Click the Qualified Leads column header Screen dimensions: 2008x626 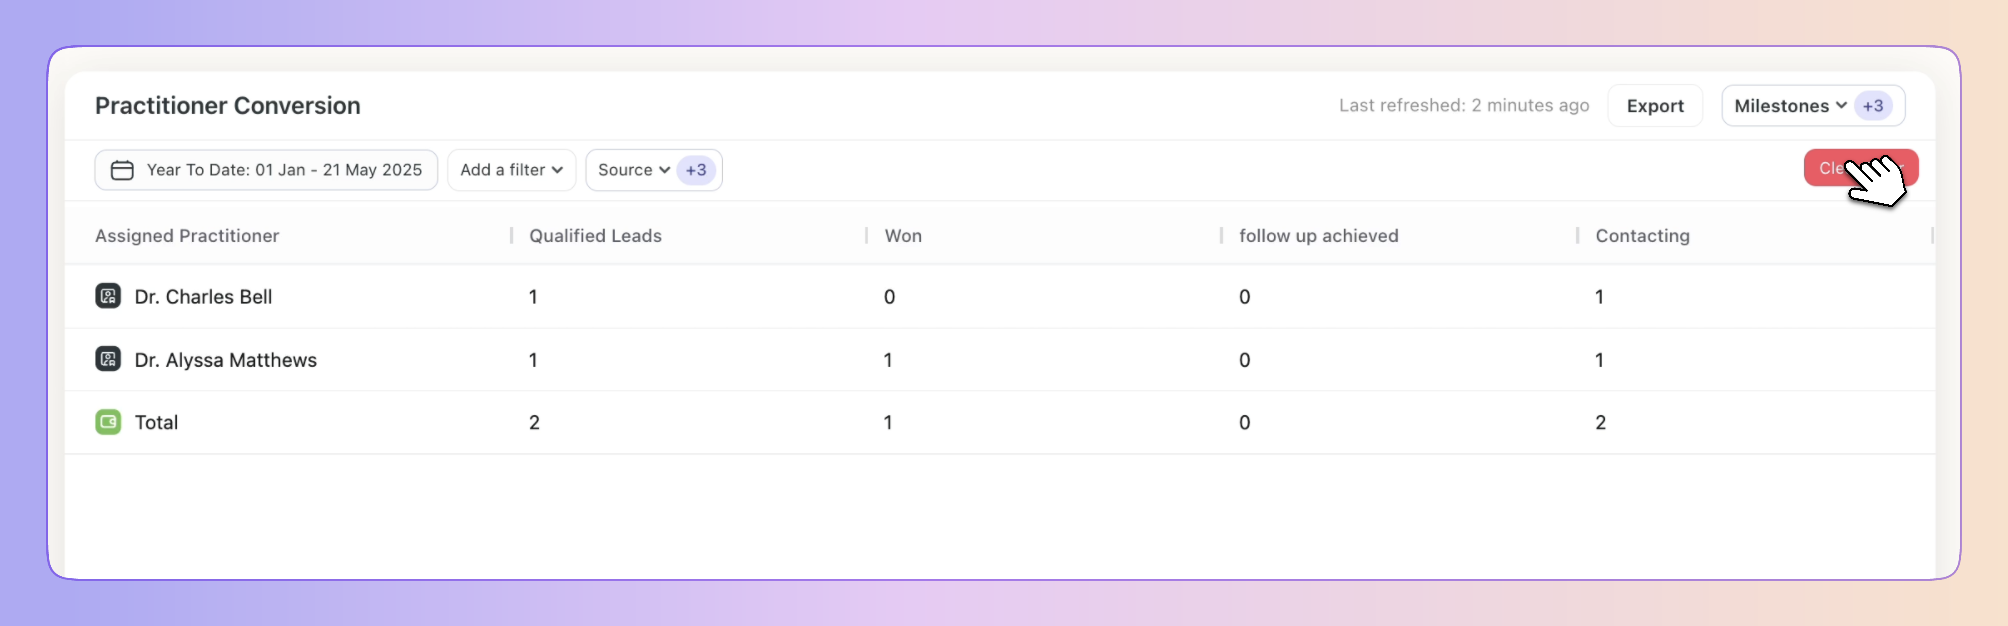click(595, 236)
